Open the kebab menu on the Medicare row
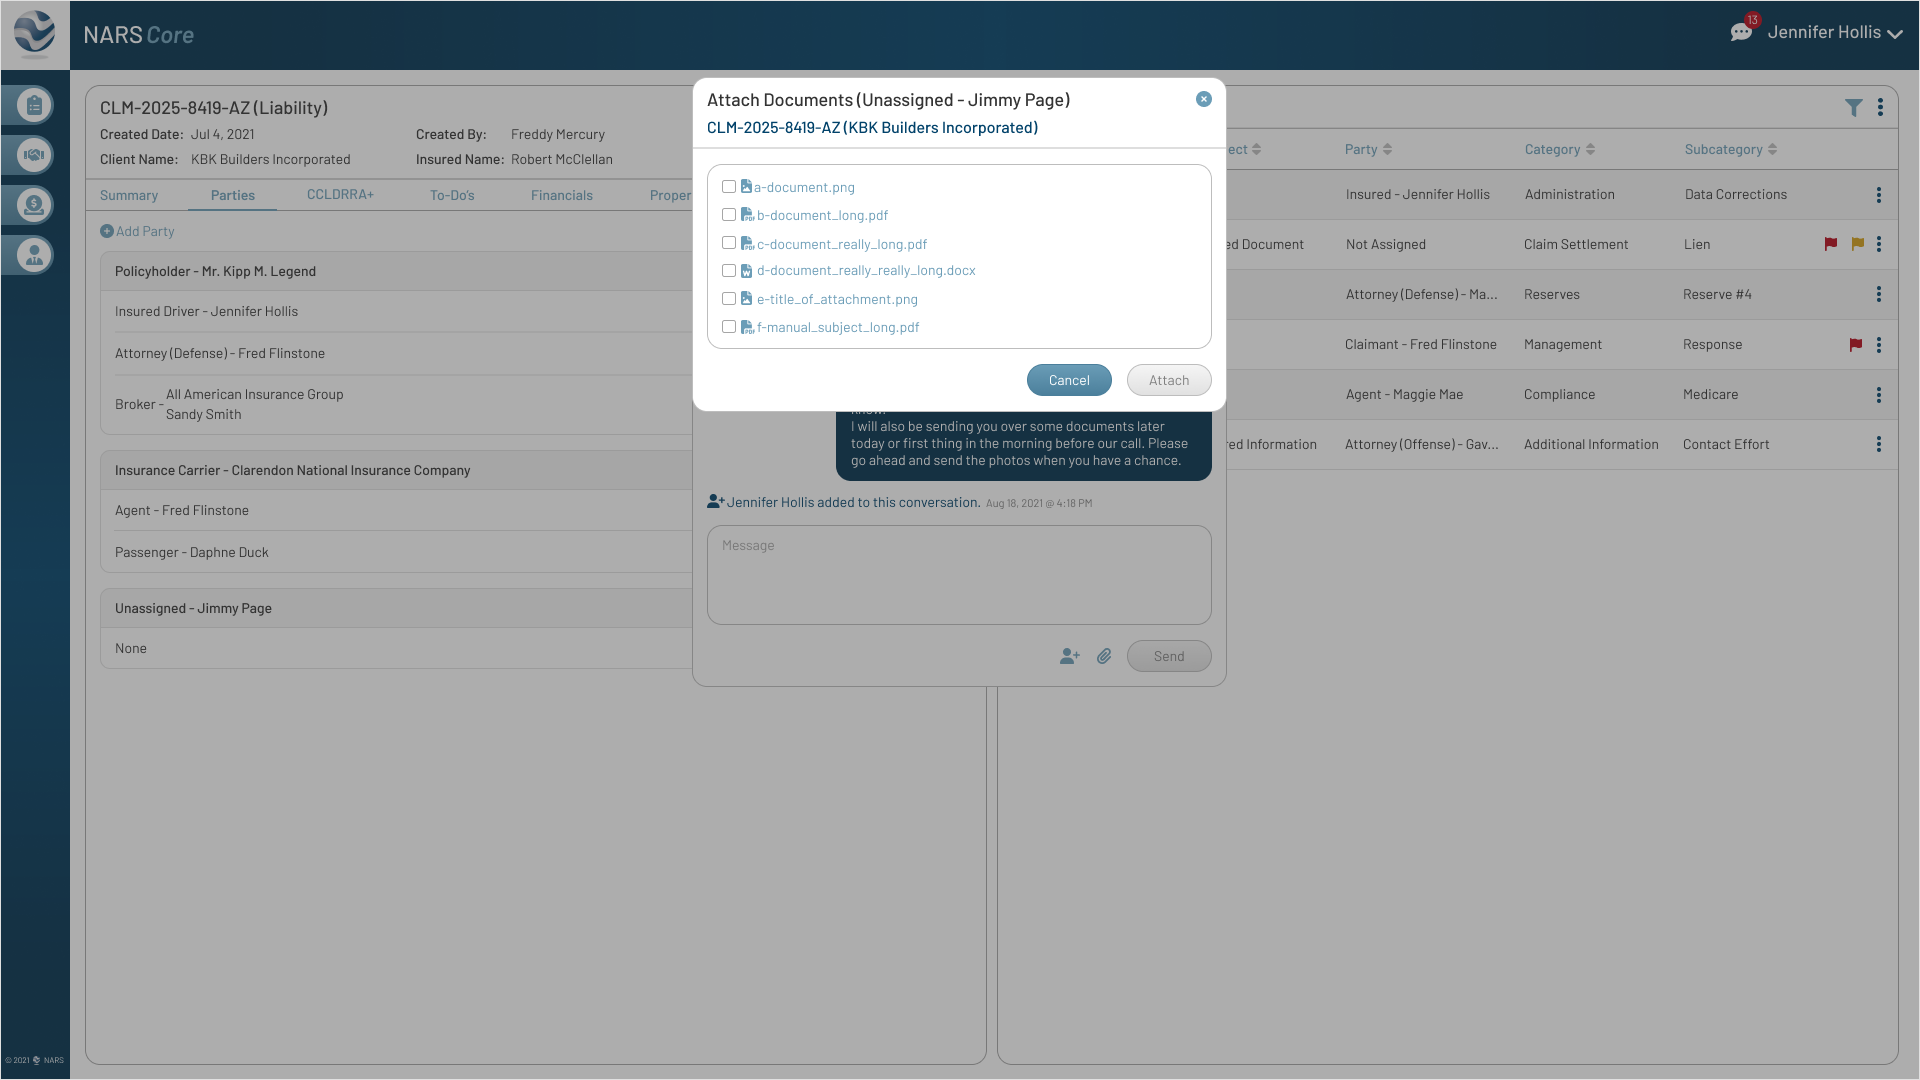1920x1080 pixels. point(1879,394)
